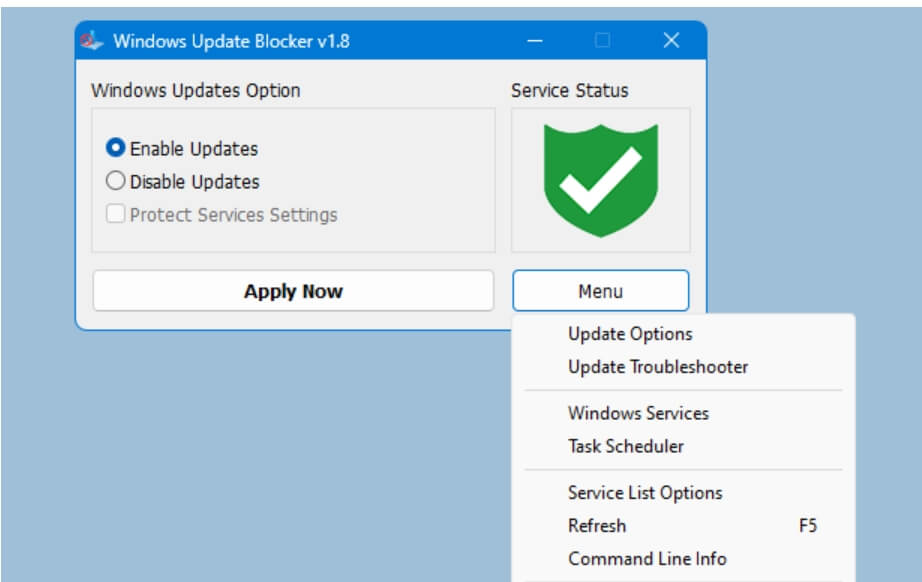Toggle the Menu dropdown button

click(x=600, y=291)
